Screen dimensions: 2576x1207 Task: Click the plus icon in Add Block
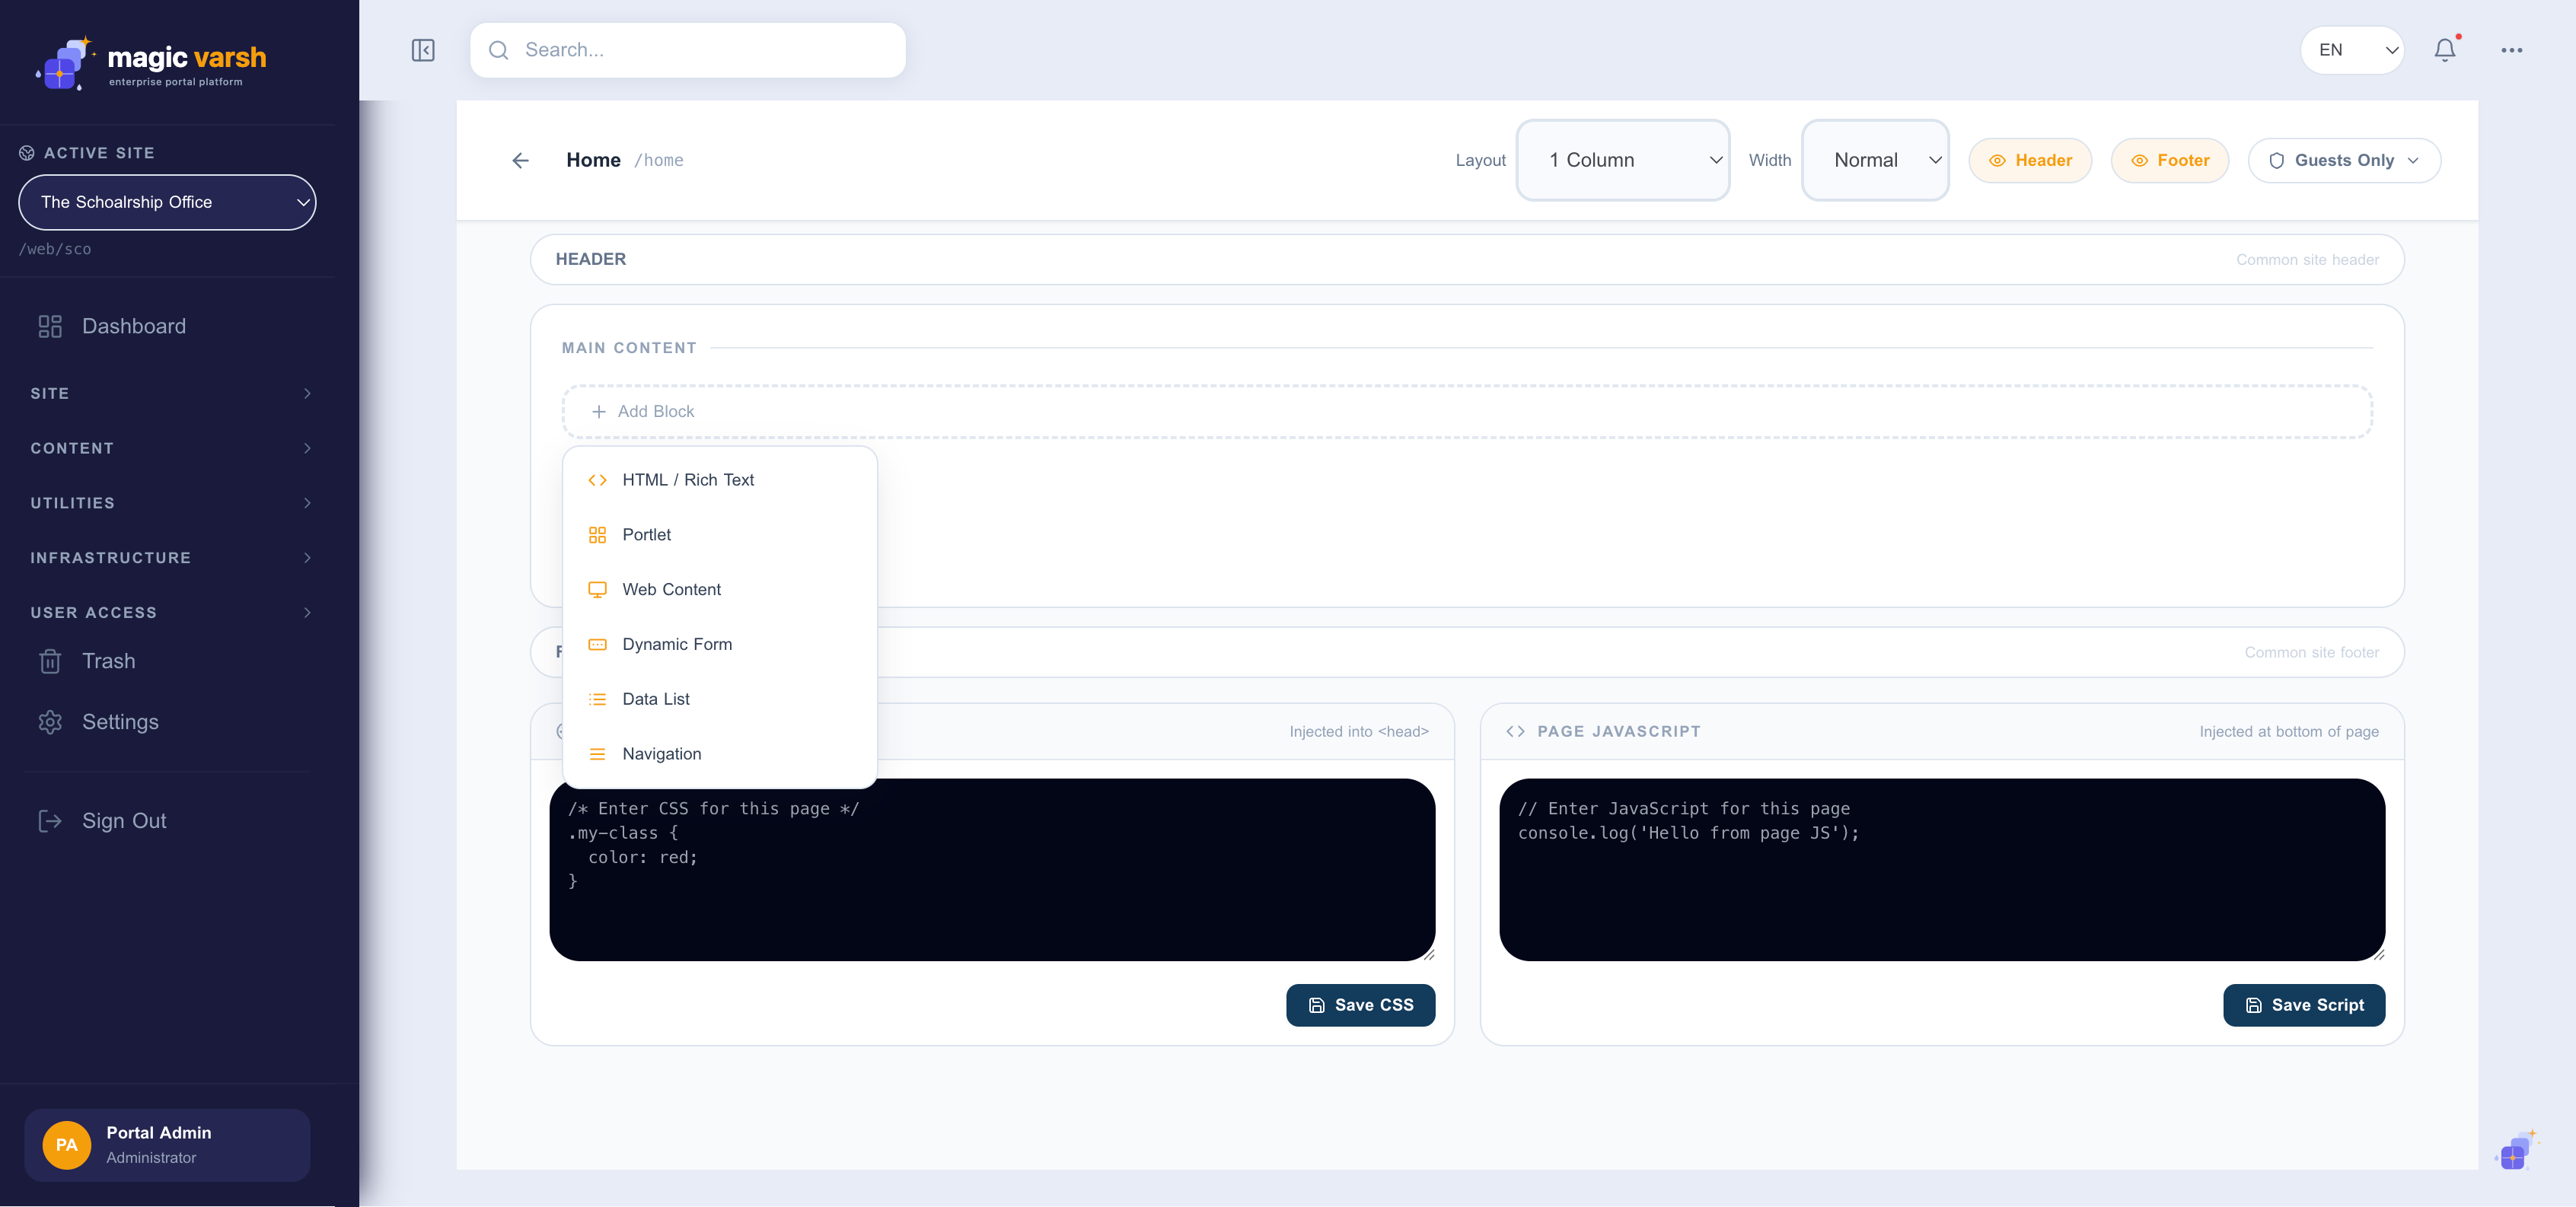click(599, 411)
